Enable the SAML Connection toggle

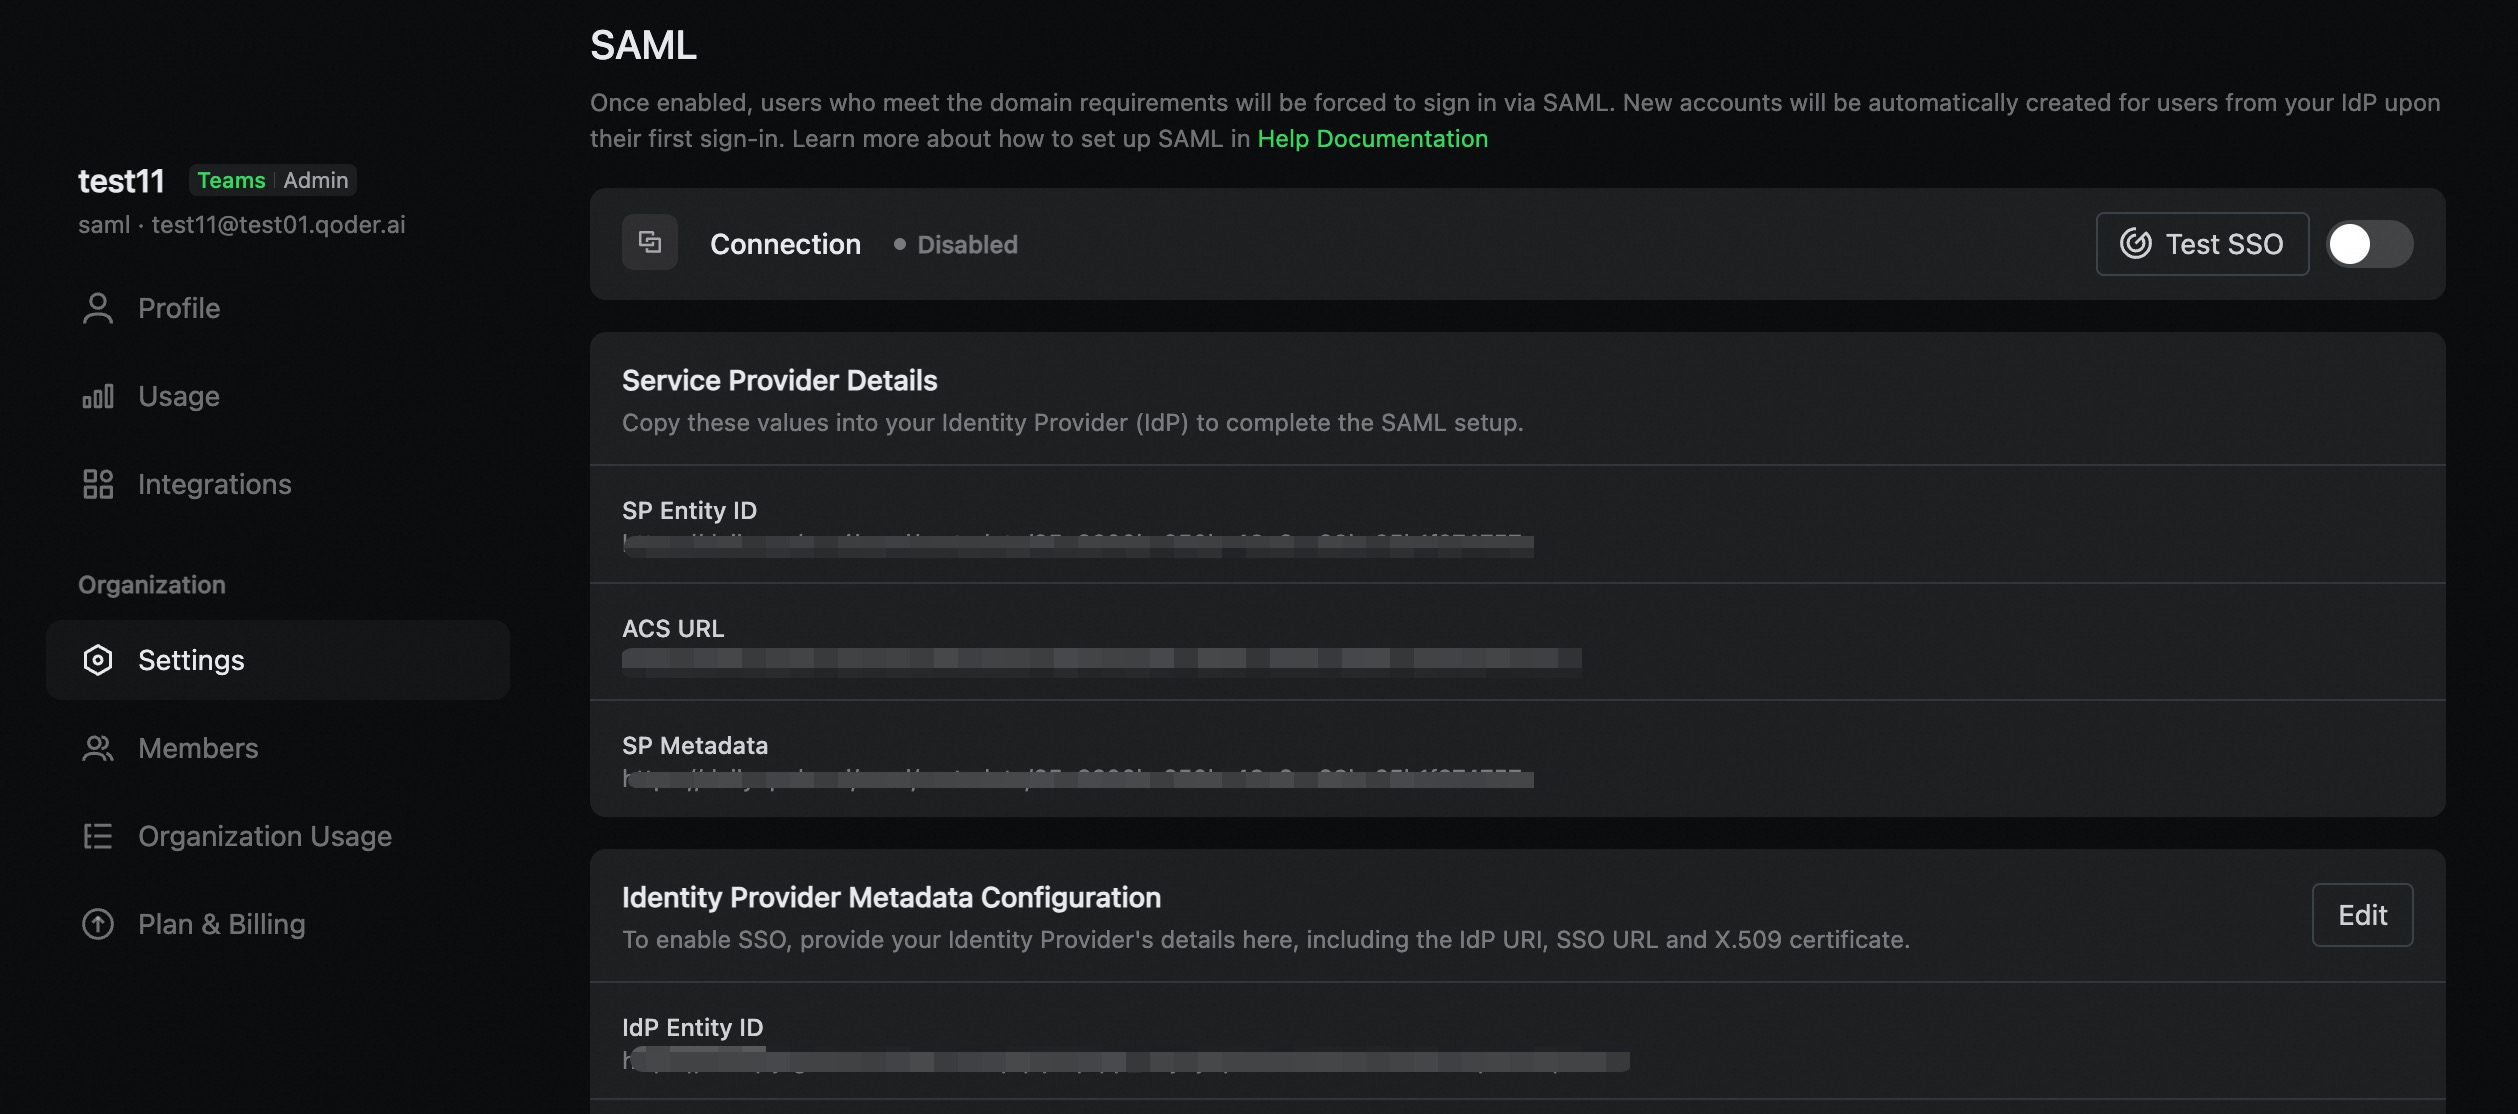[2369, 244]
